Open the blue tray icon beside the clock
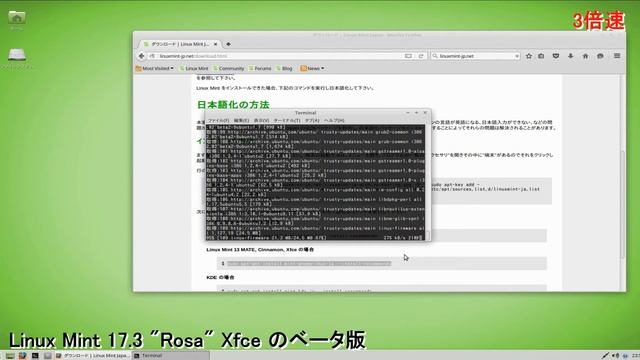640x360 pixels. pos(625,356)
